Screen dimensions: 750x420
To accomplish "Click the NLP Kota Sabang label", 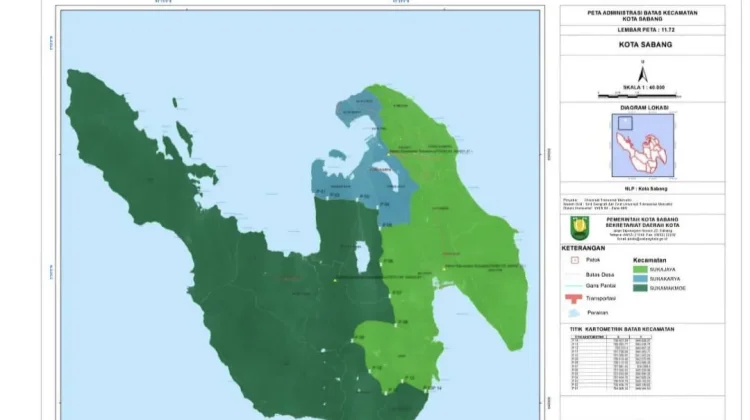I will [645, 189].
